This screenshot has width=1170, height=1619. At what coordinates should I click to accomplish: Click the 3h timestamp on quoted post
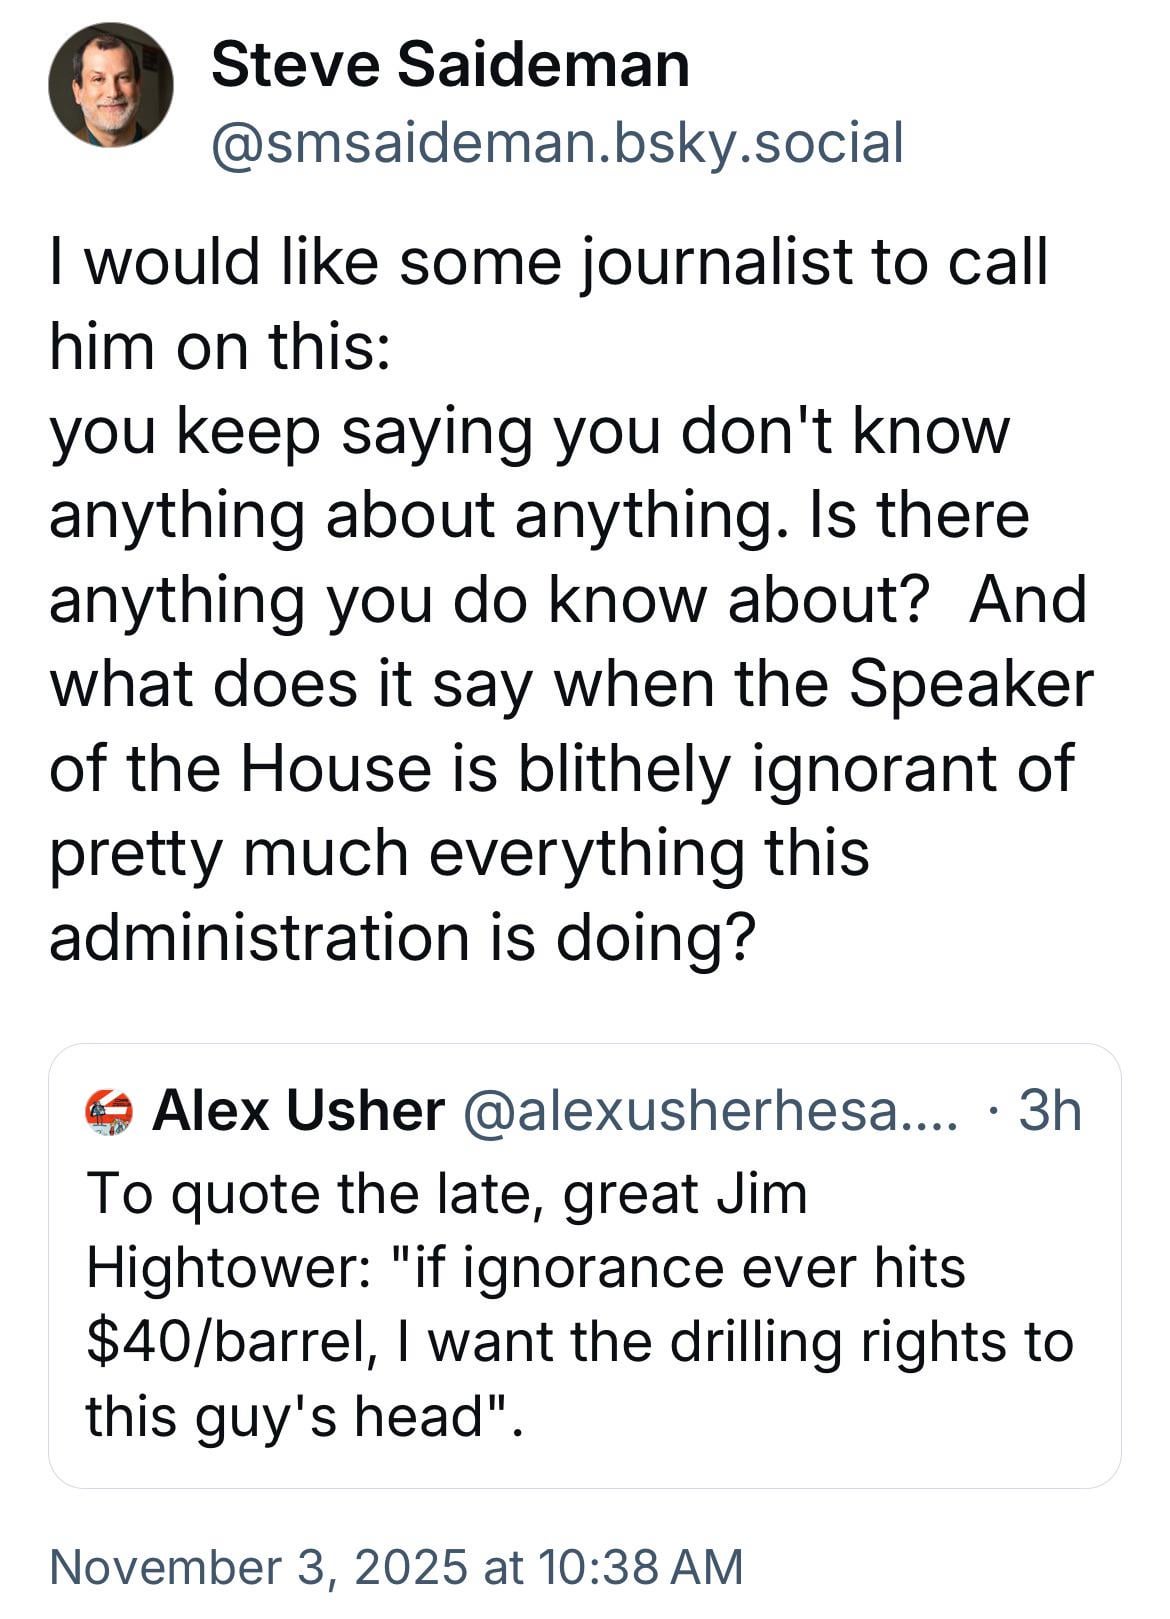click(1049, 1110)
